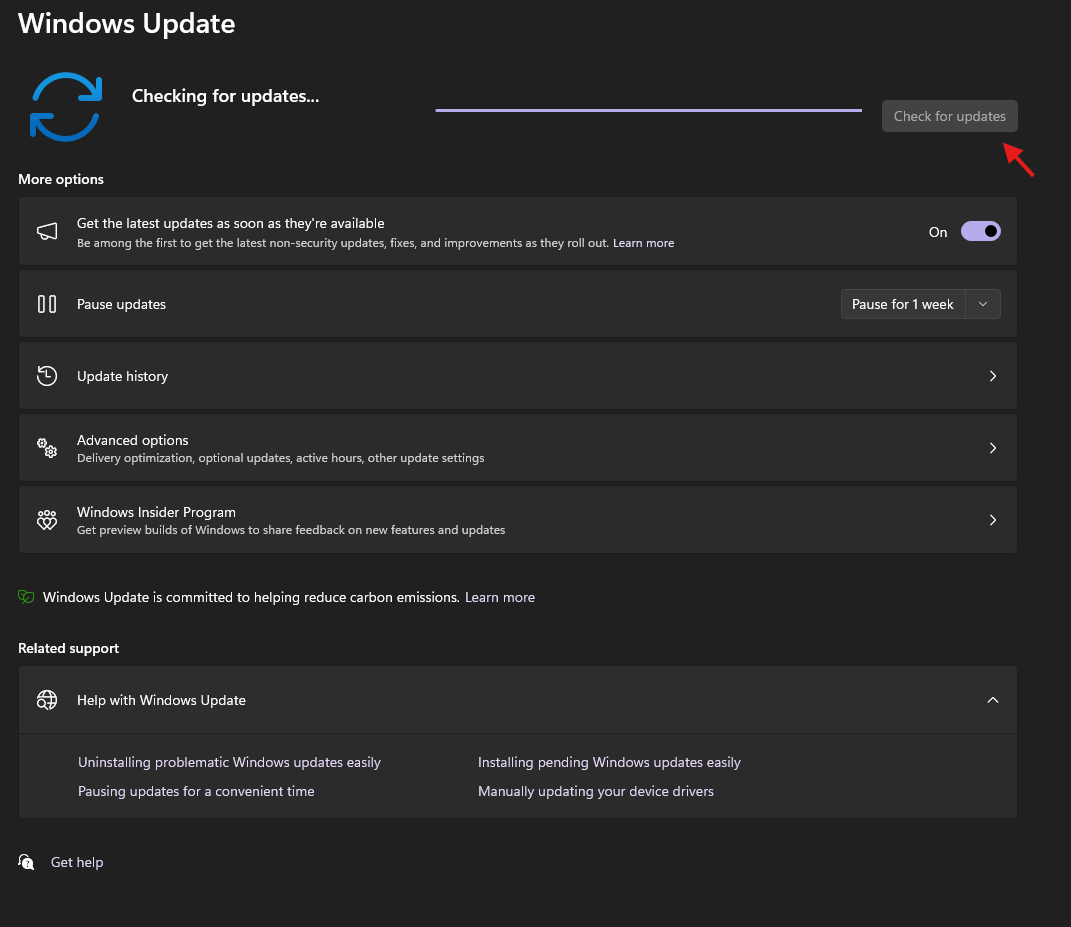Open the Windows Insider Program page
This screenshot has height=927, width=1071.
[516, 519]
